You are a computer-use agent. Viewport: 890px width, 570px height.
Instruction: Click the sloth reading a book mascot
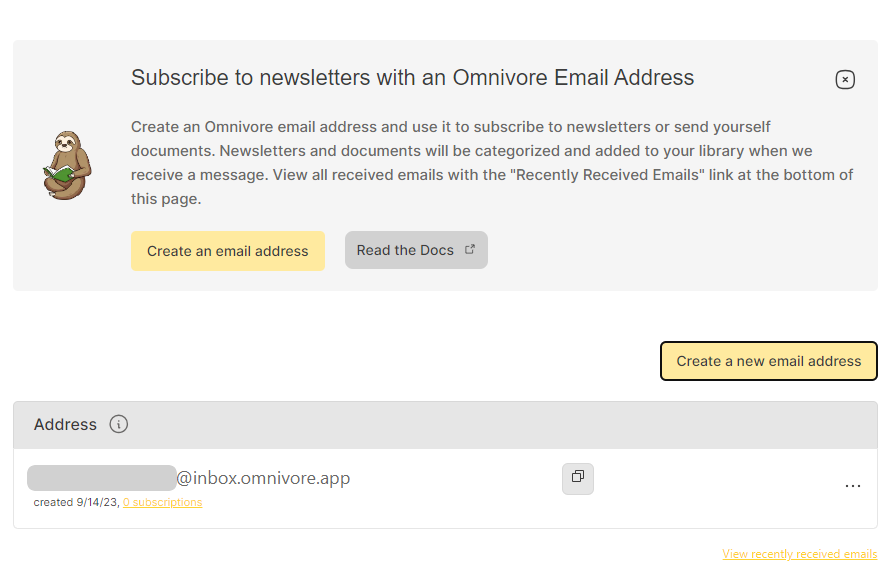click(x=67, y=165)
